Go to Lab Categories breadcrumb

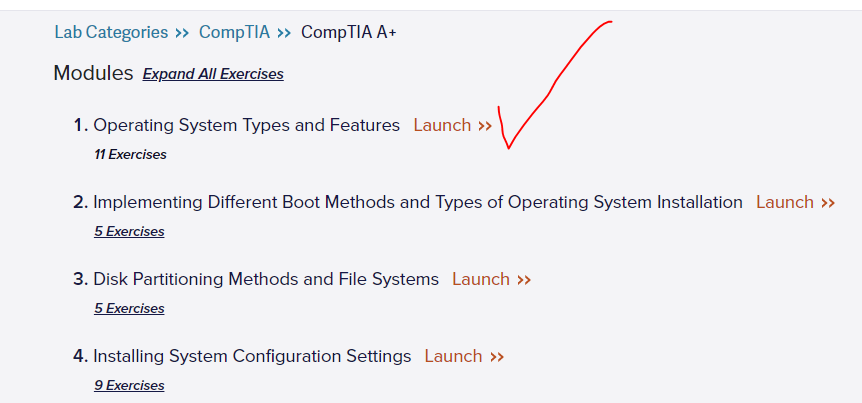click(x=111, y=32)
